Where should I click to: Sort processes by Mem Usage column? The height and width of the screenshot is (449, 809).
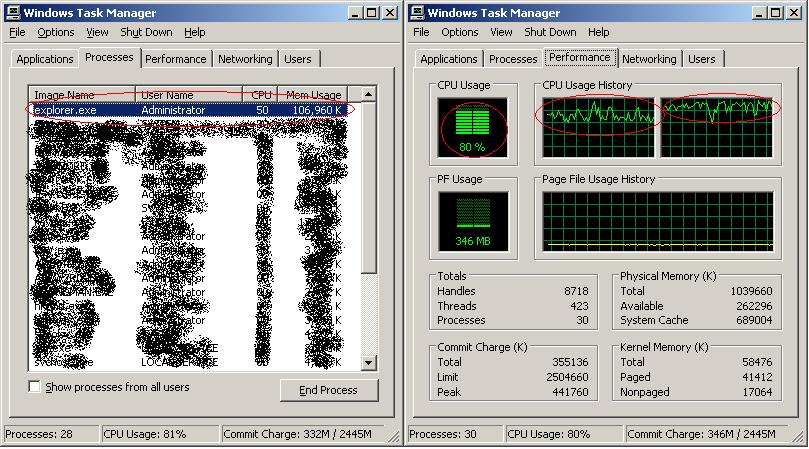click(313, 95)
